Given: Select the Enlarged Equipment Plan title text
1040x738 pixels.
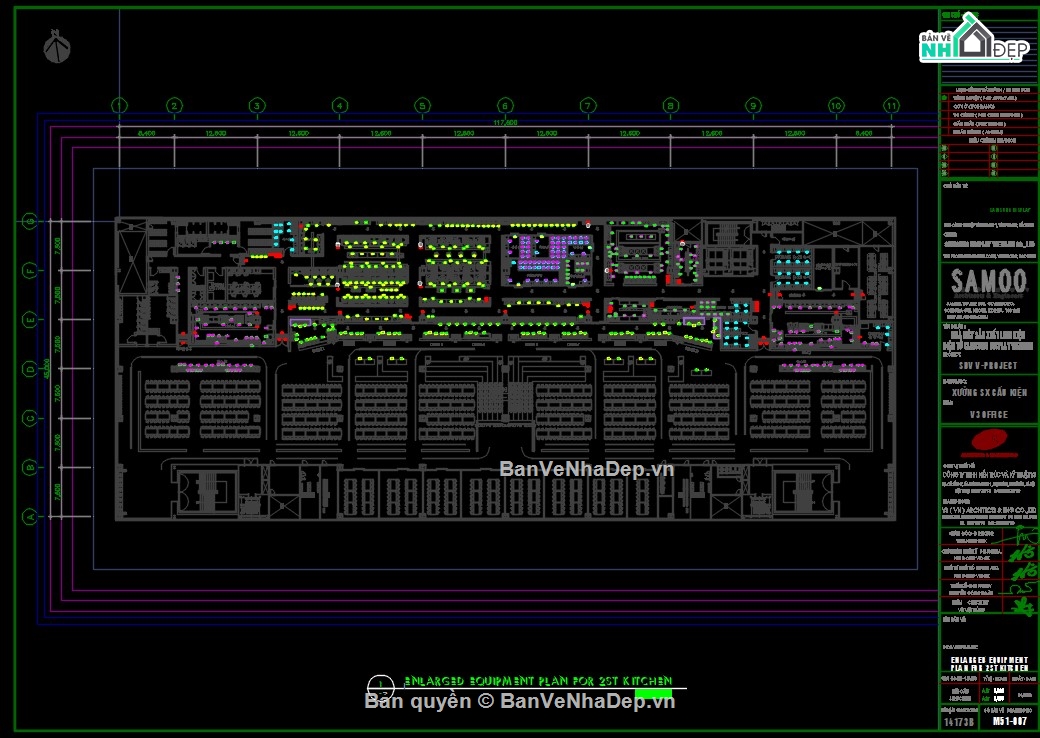Looking at the screenshot, I should click(537, 681).
